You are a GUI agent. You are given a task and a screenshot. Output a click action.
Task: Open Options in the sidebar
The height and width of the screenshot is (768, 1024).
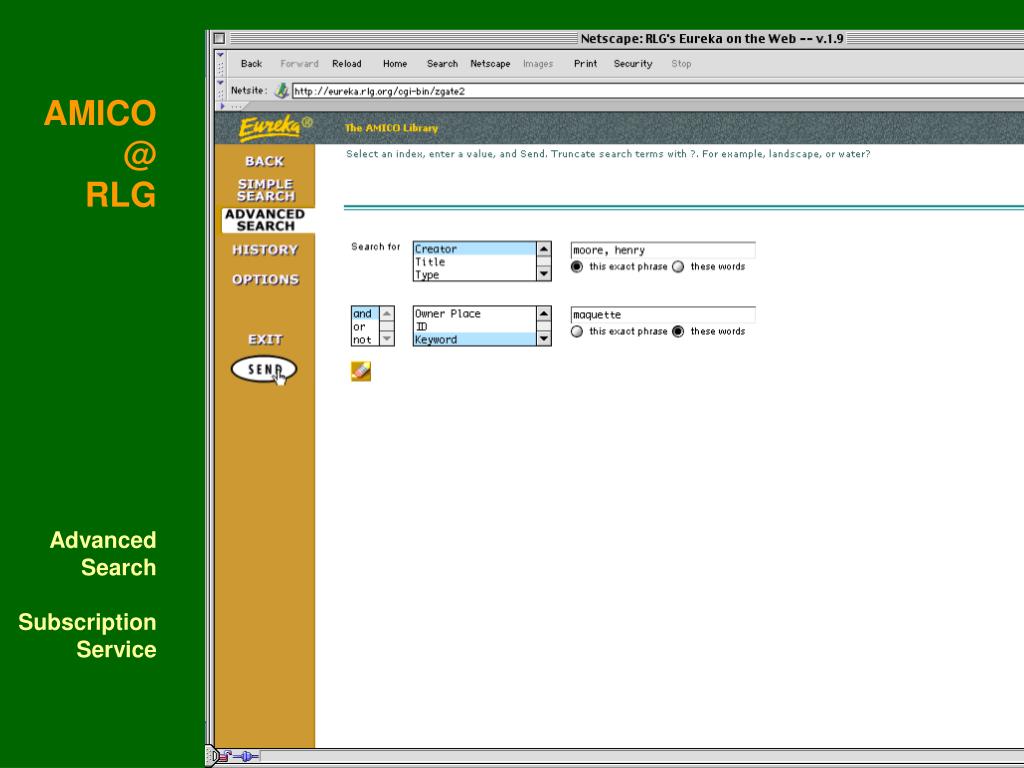point(265,280)
